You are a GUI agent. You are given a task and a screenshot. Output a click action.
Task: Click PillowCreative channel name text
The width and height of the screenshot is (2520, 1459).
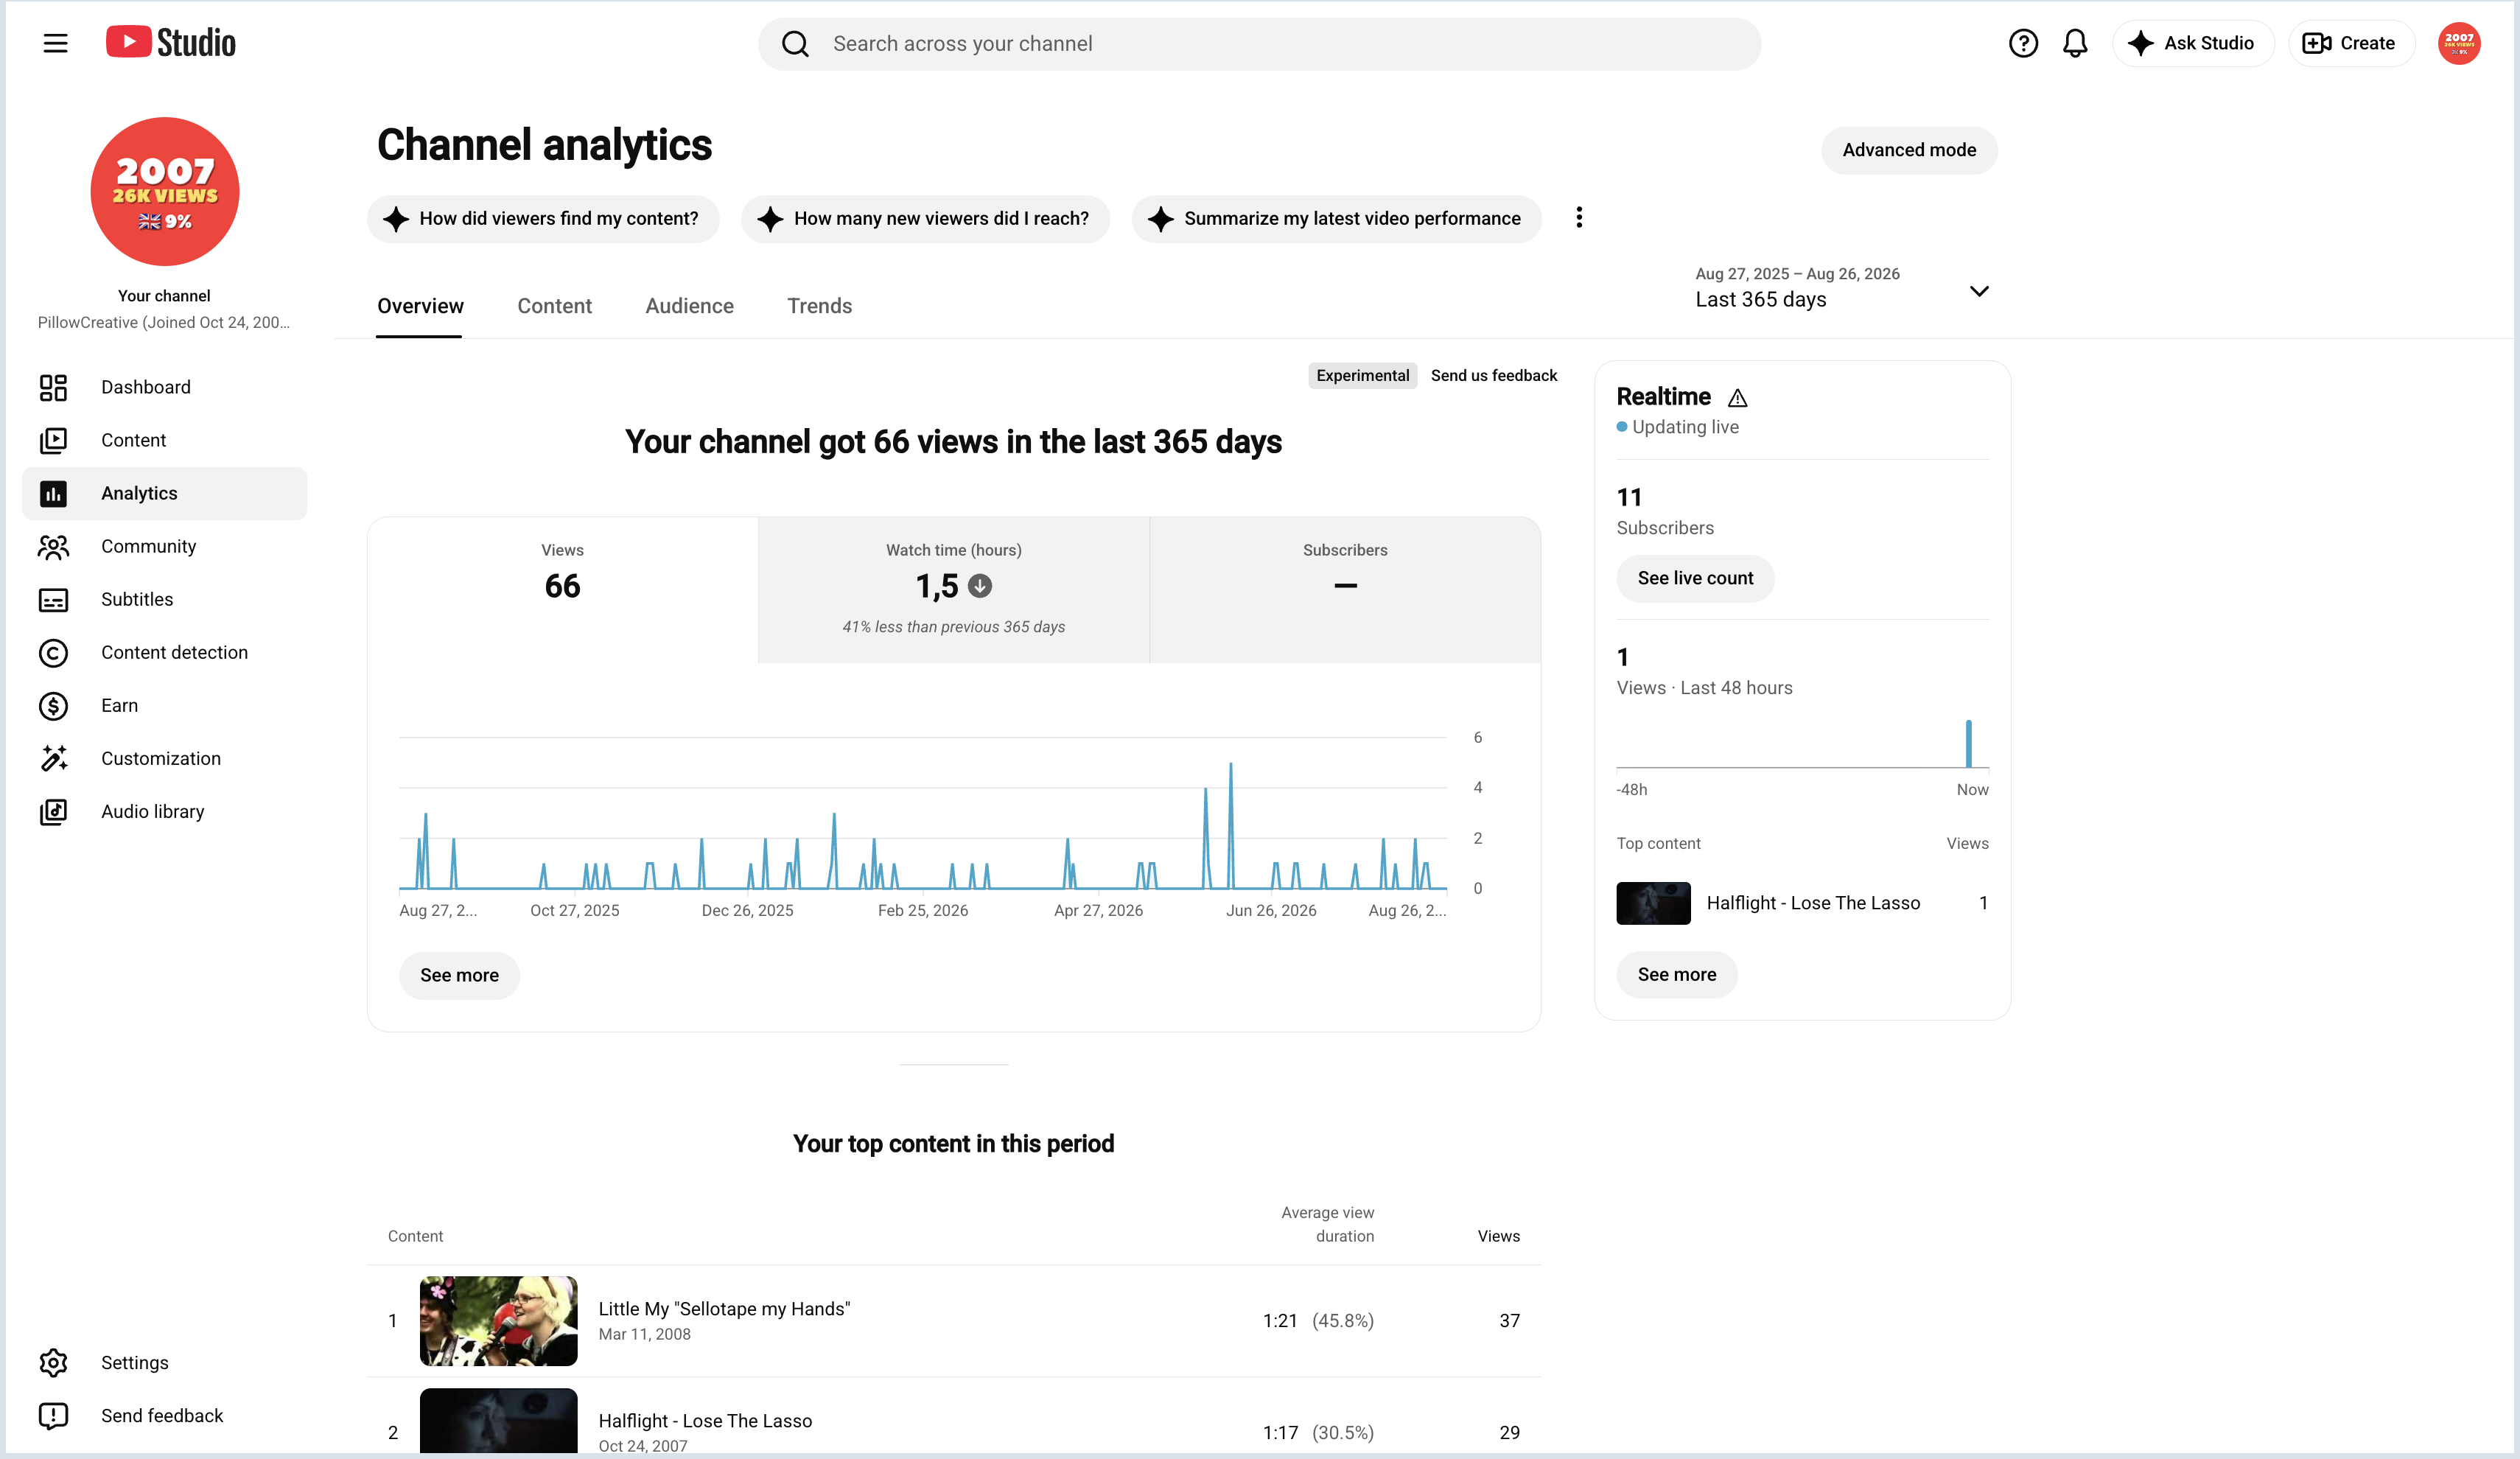click(164, 322)
